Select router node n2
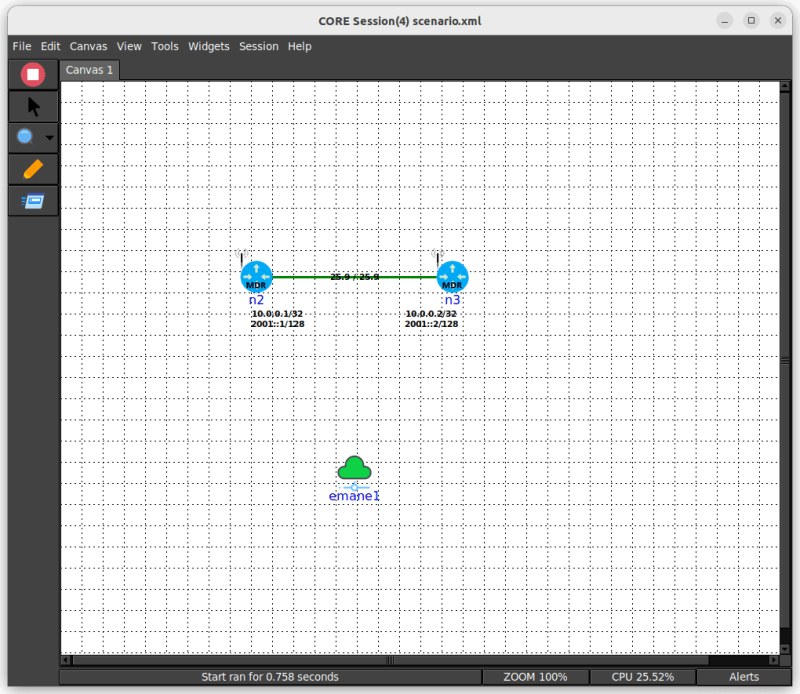 [256, 276]
